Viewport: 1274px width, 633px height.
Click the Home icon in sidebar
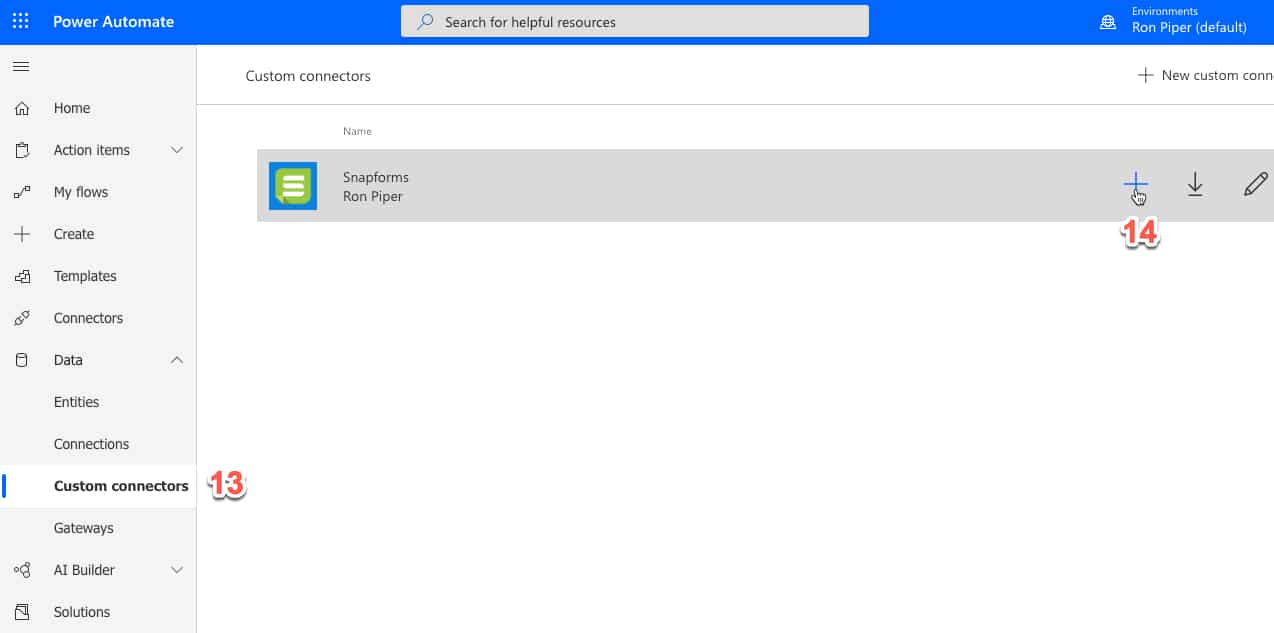22,108
